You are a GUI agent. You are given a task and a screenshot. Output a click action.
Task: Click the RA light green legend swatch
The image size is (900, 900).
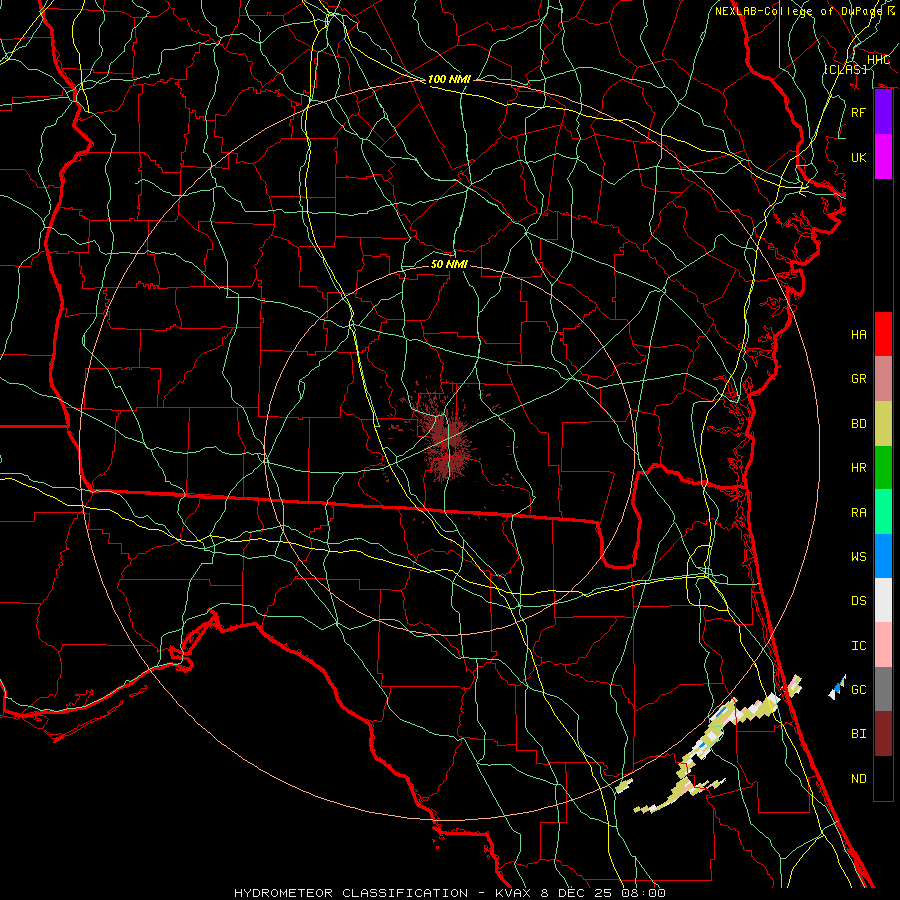(883, 512)
